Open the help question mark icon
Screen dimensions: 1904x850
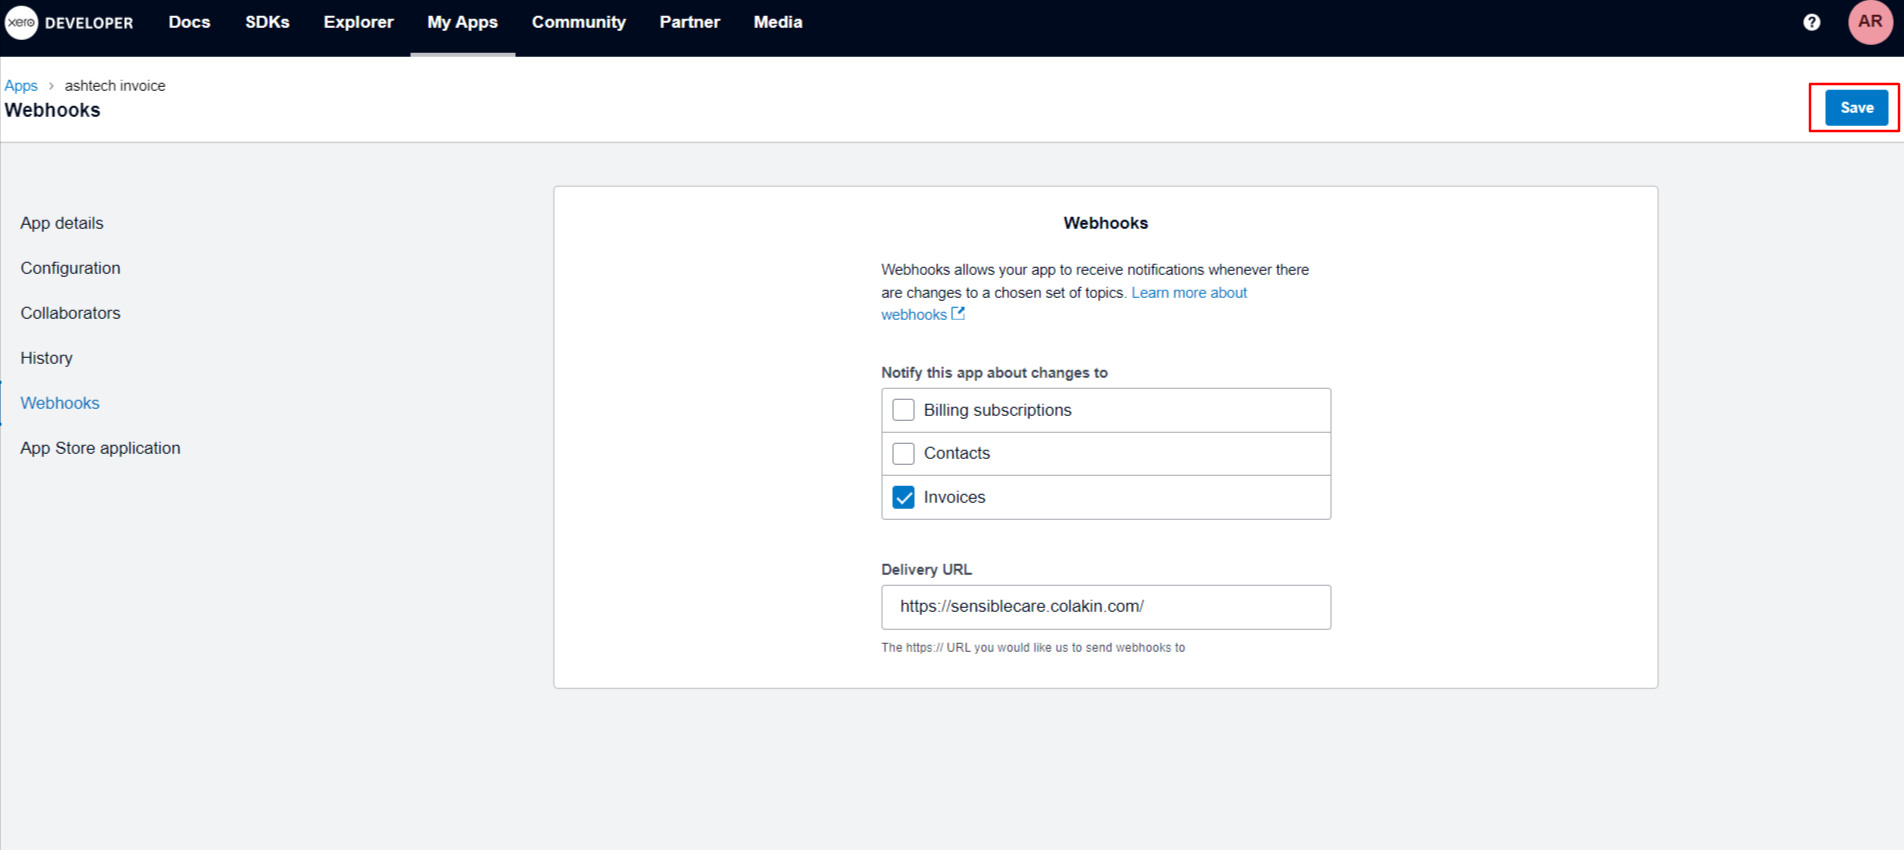click(x=1811, y=22)
